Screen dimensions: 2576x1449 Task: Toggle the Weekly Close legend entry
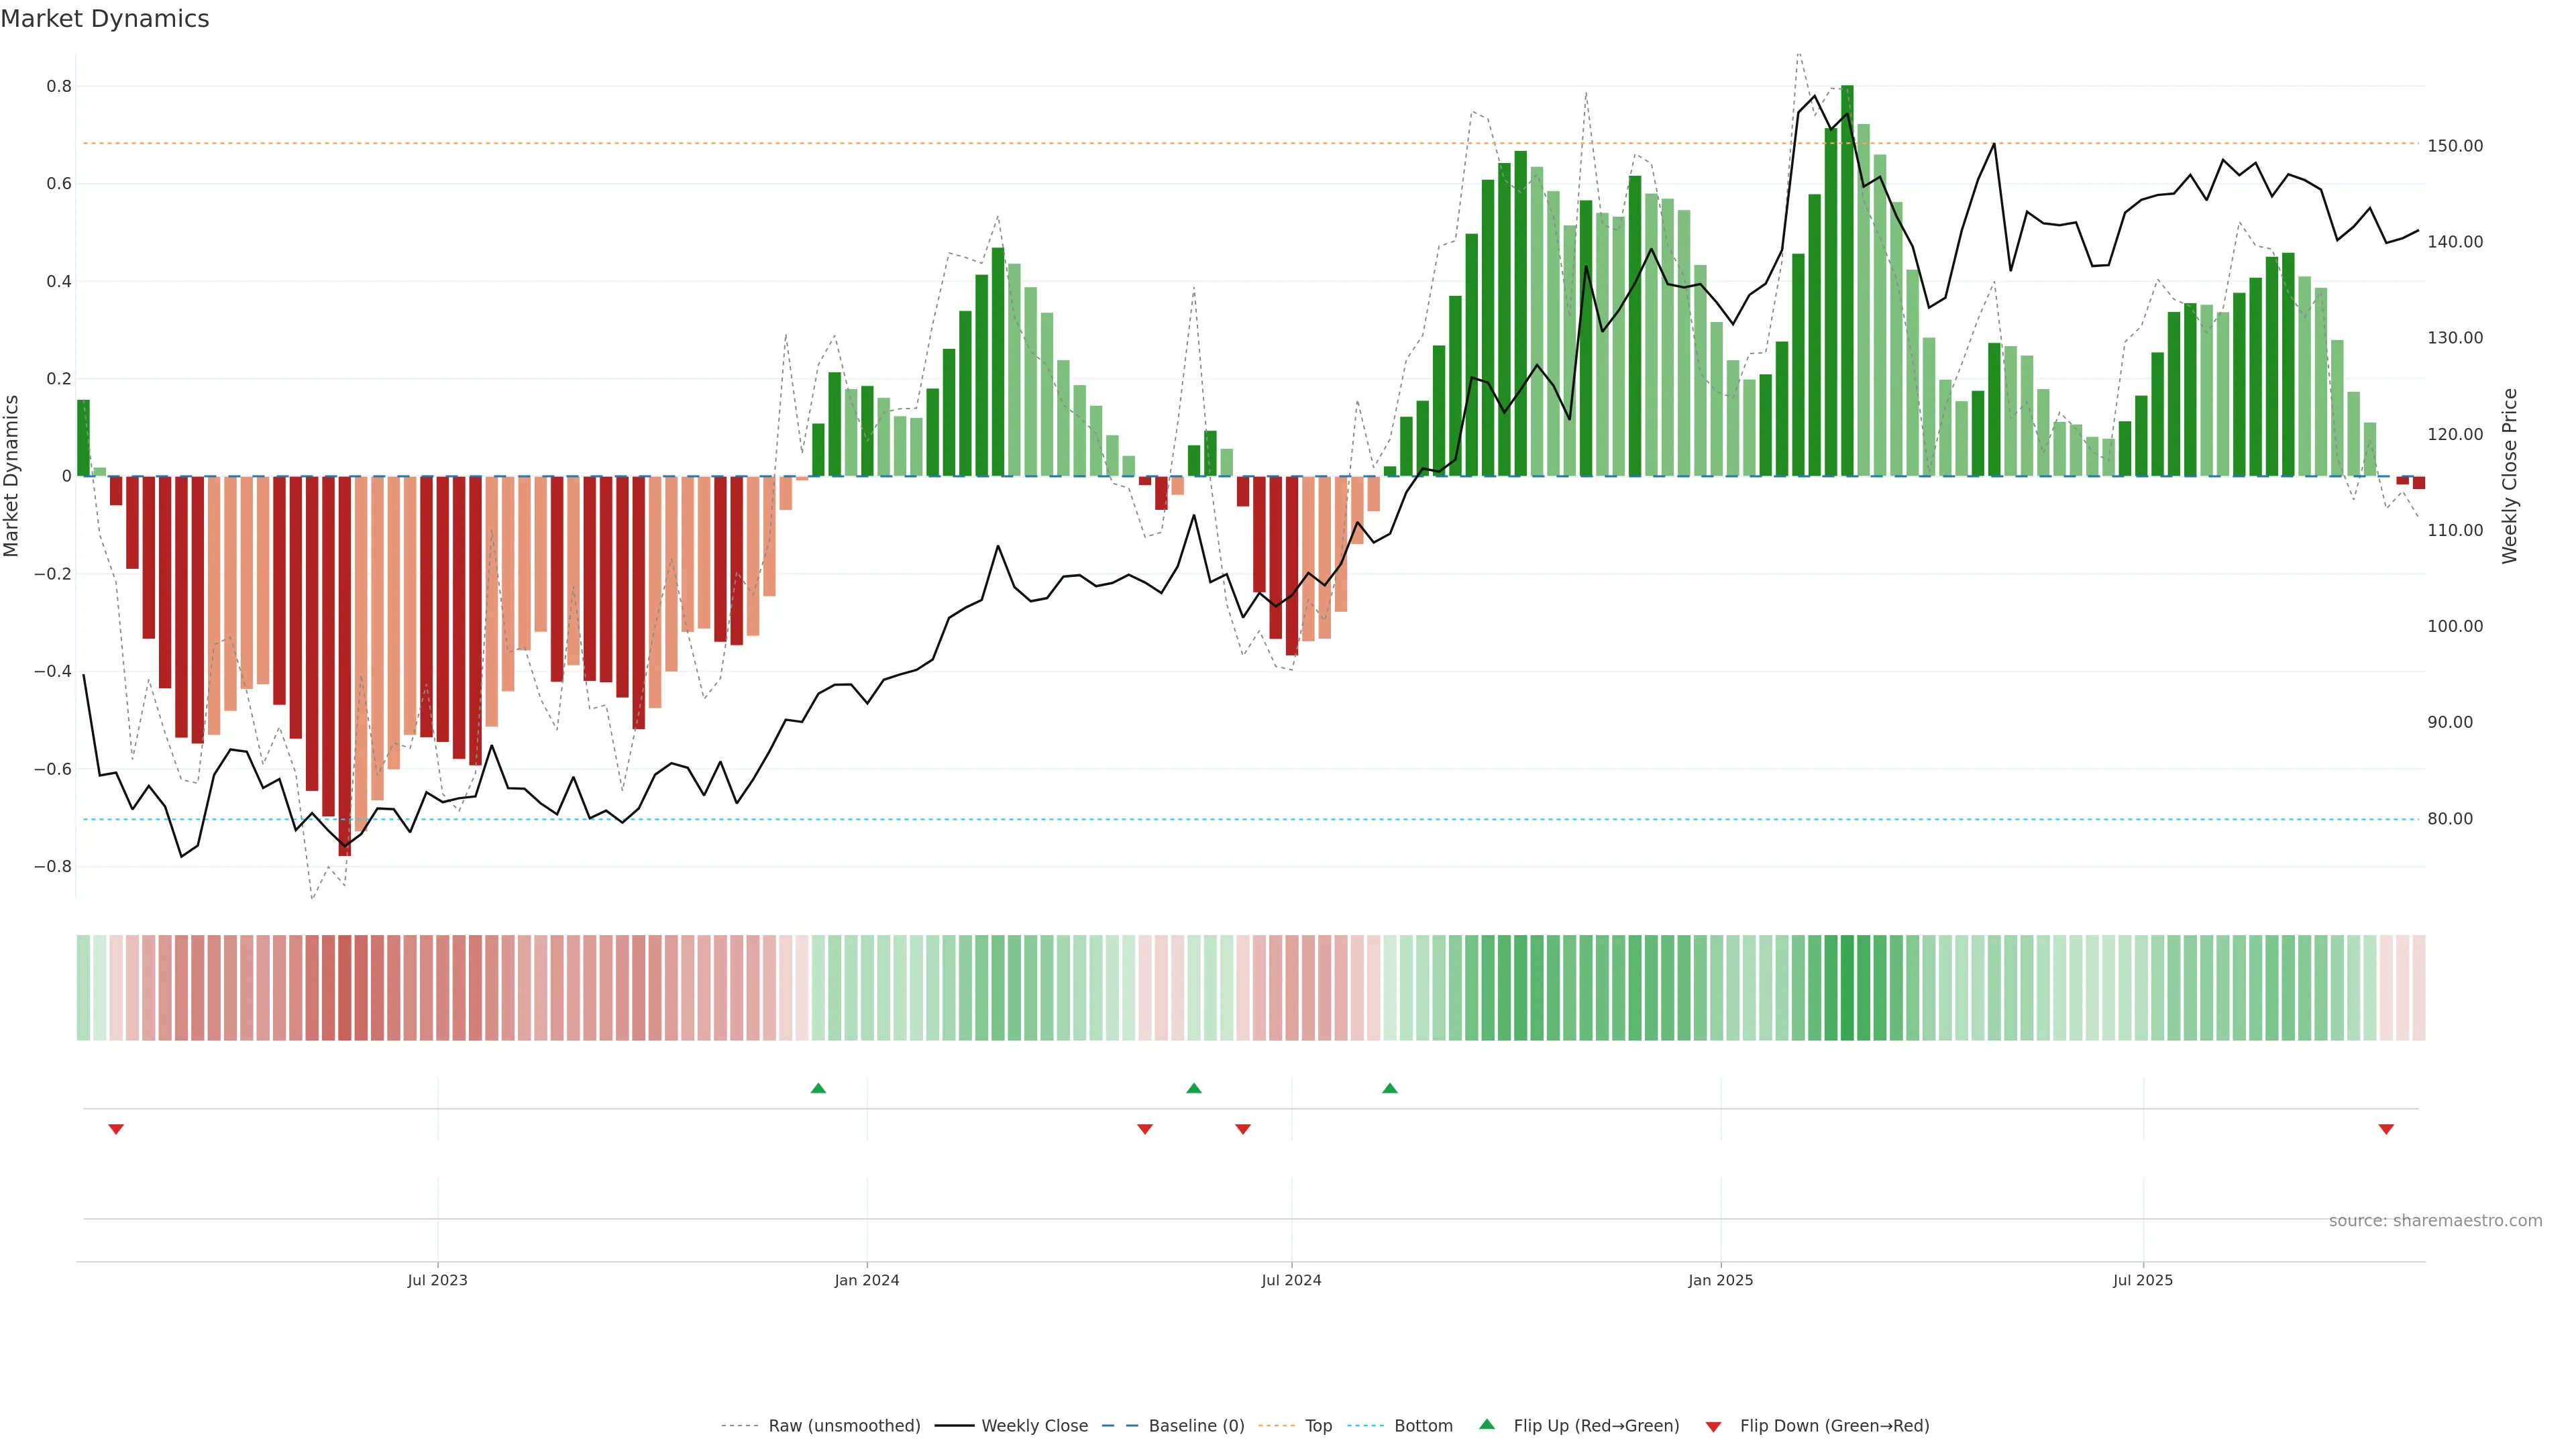pyautogui.click(x=1034, y=1426)
